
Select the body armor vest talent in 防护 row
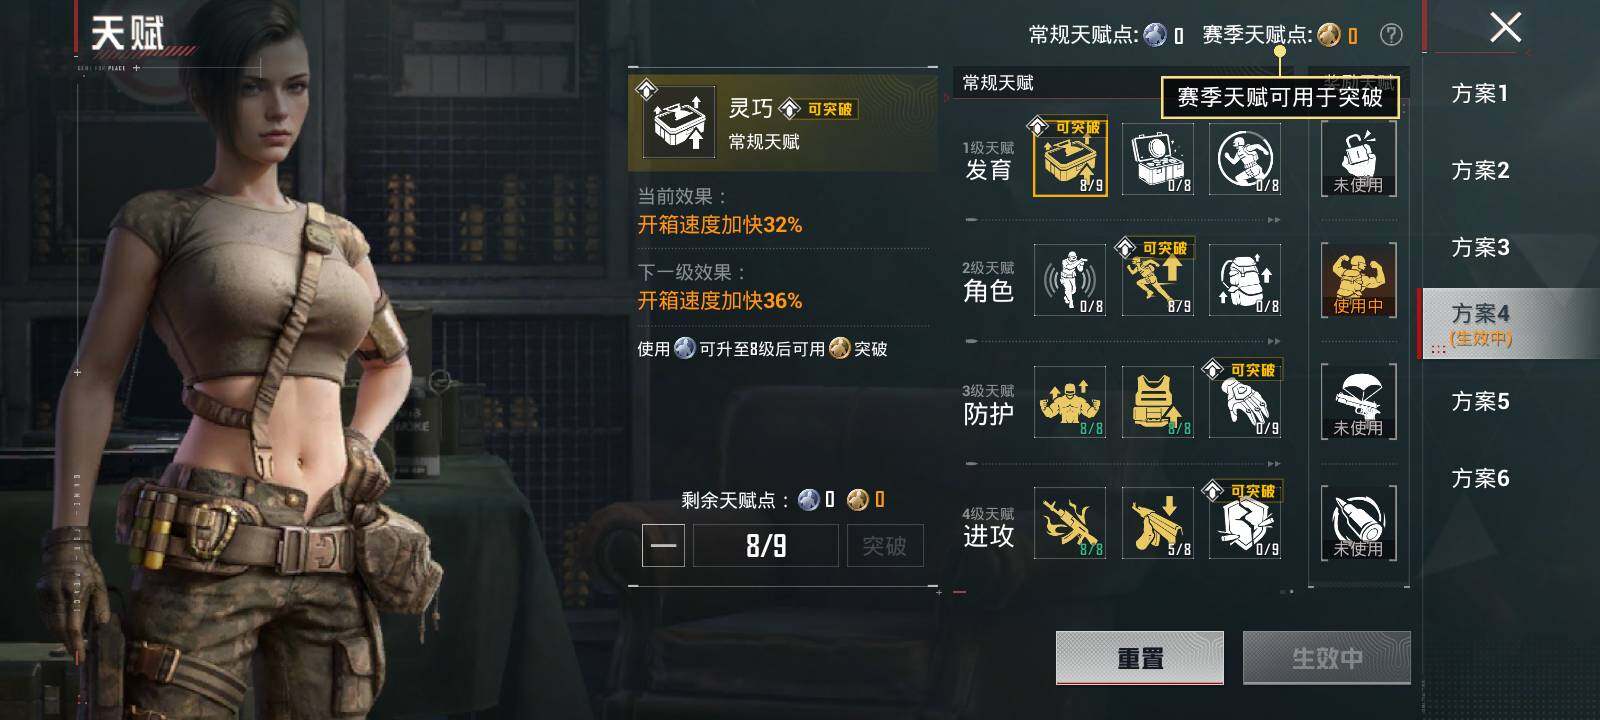point(1158,402)
